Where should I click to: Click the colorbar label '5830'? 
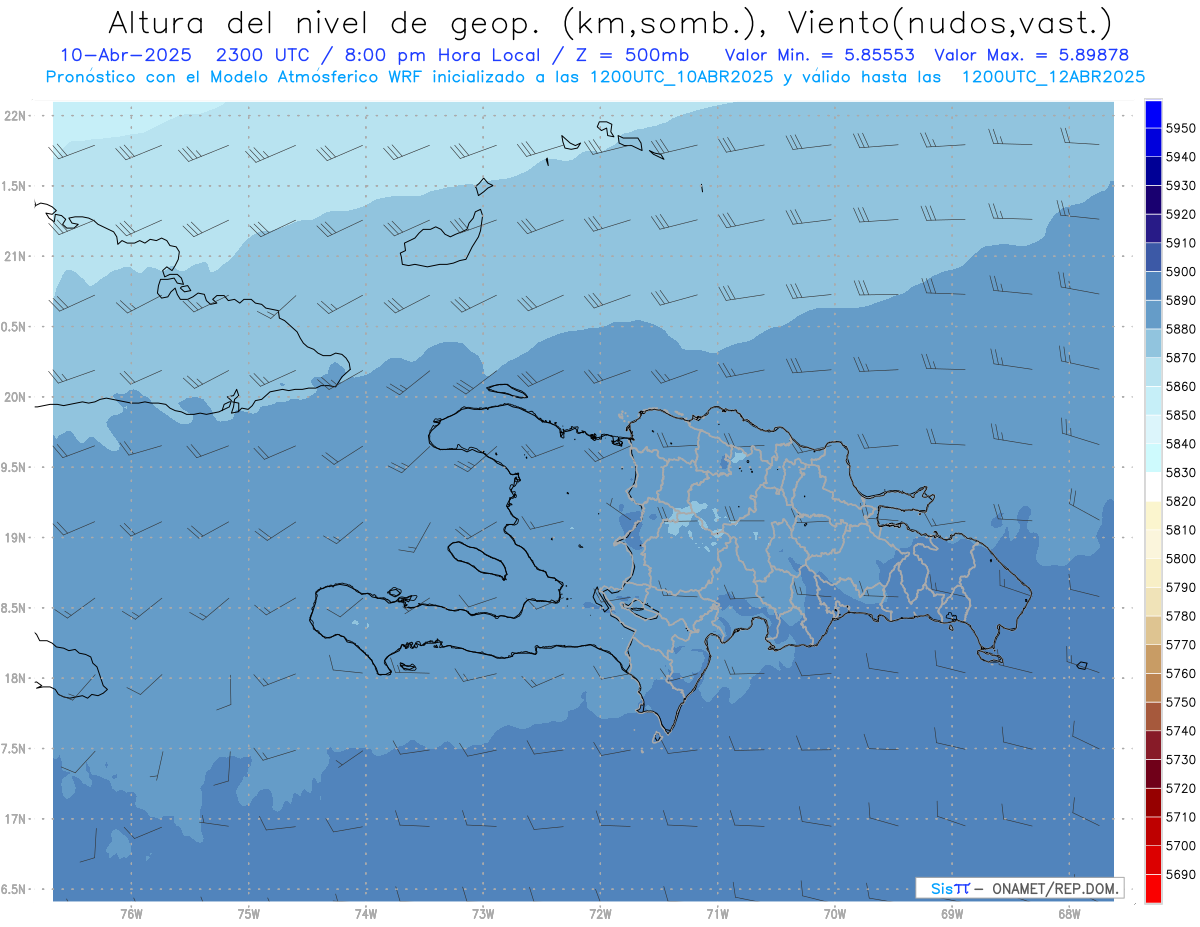tap(1181, 472)
